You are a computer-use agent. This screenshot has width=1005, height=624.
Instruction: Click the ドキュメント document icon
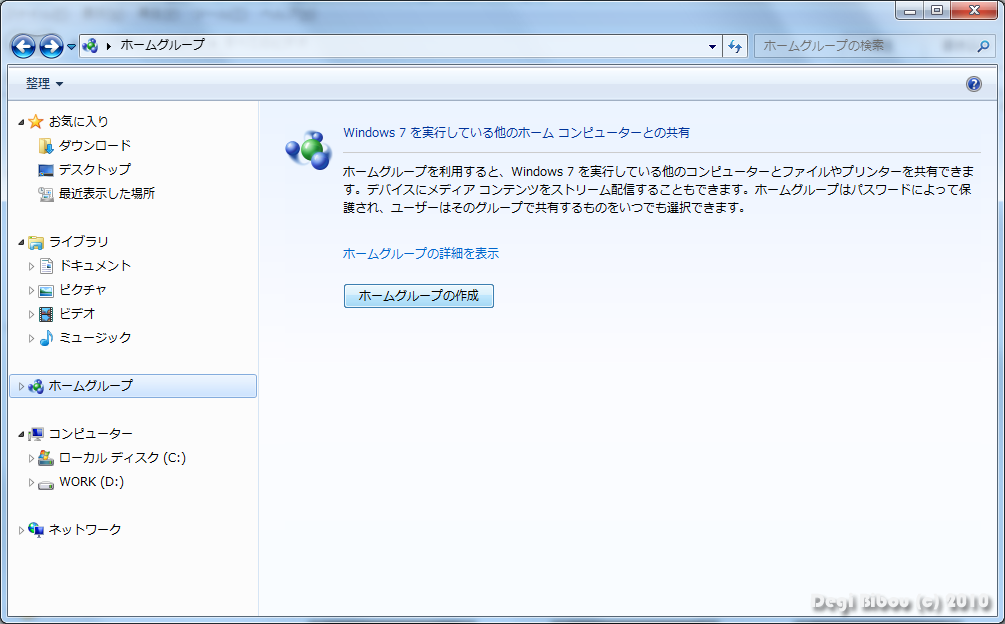[46, 266]
